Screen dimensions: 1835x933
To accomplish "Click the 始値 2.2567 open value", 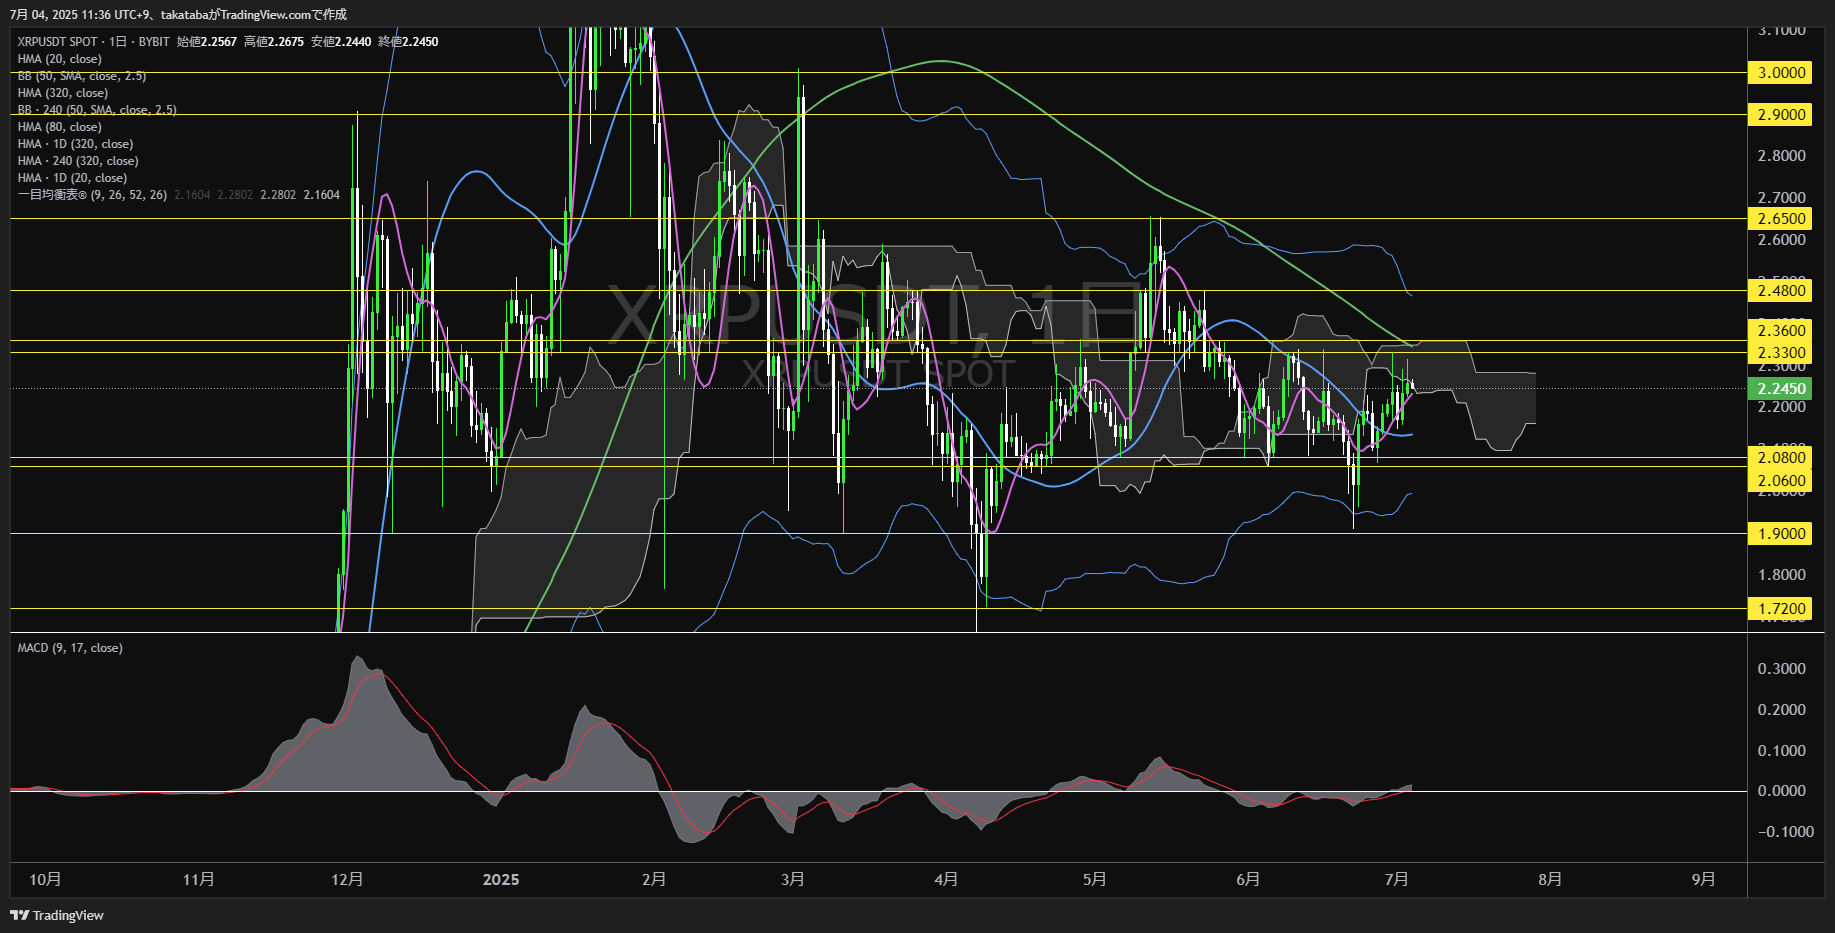I will (x=207, y=42).
